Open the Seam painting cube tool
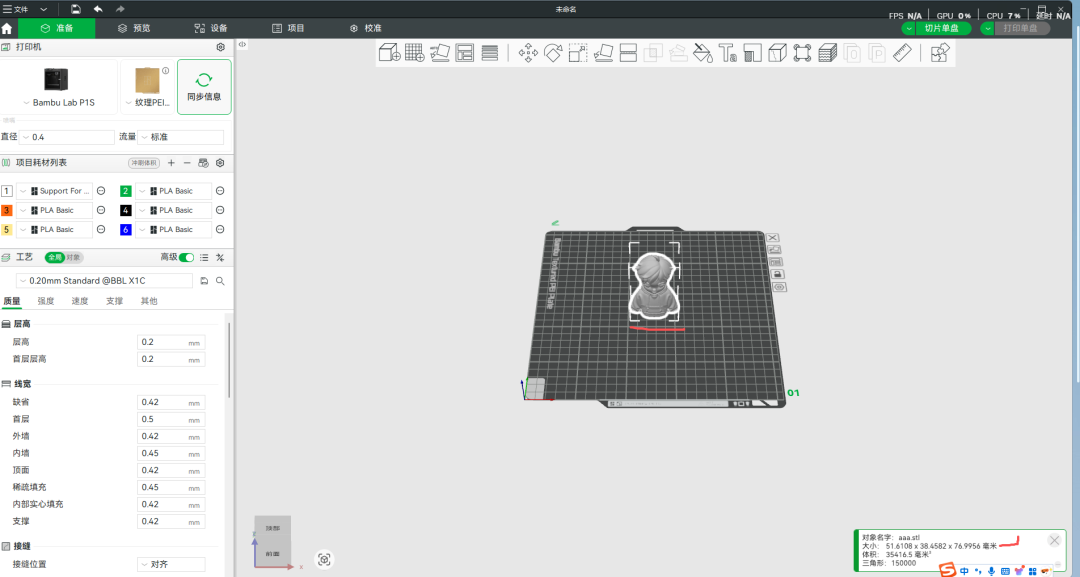This screenshot has width=1080, height=577. (x=778, y=52)
